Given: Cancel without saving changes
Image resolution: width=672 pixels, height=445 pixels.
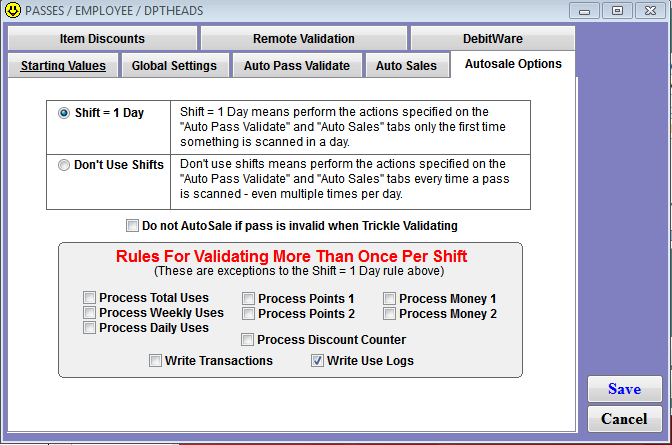Looking at the screenshot, I should click(x=624, y=419).
